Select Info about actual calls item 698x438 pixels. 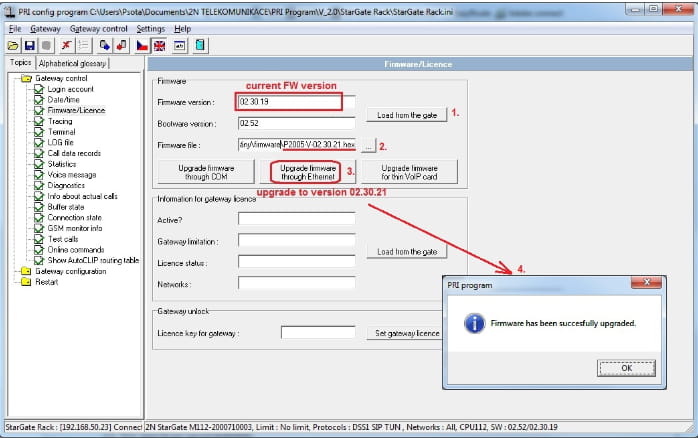click(x=82, y=196)
